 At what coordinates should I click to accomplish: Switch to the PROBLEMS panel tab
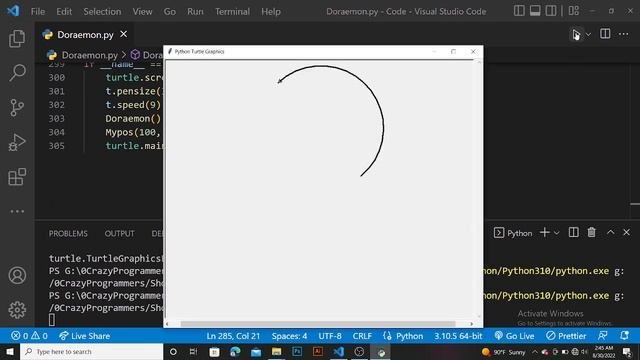click(x=68, y=233)
